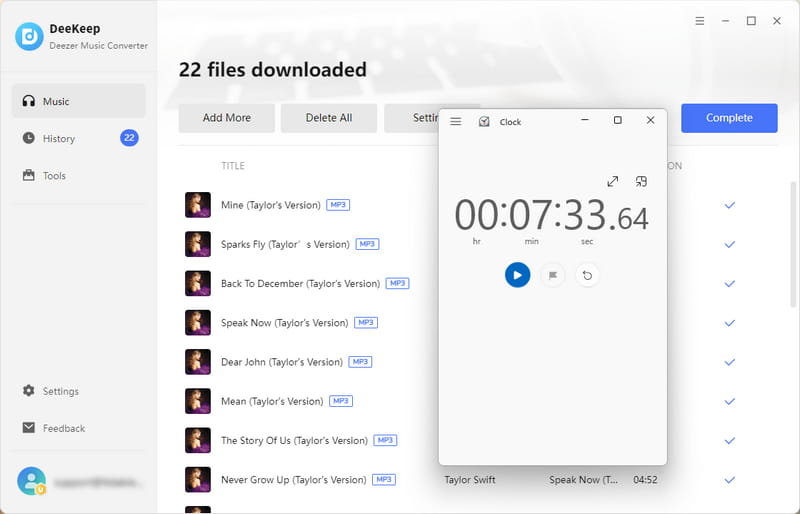This screenshot has height=514, width=800.
Task: Click duration 04:52 in Never Grow Up row
Action: pyautogui.click(x=645, y=480)
